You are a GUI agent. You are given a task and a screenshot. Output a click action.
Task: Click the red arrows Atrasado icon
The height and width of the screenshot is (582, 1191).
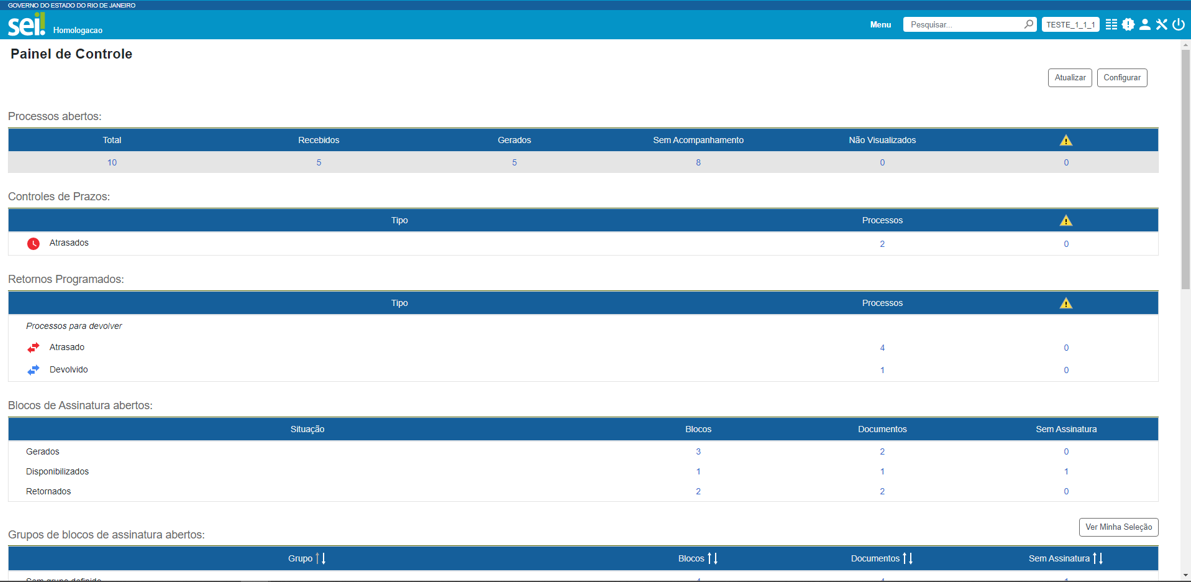(33, 348)
